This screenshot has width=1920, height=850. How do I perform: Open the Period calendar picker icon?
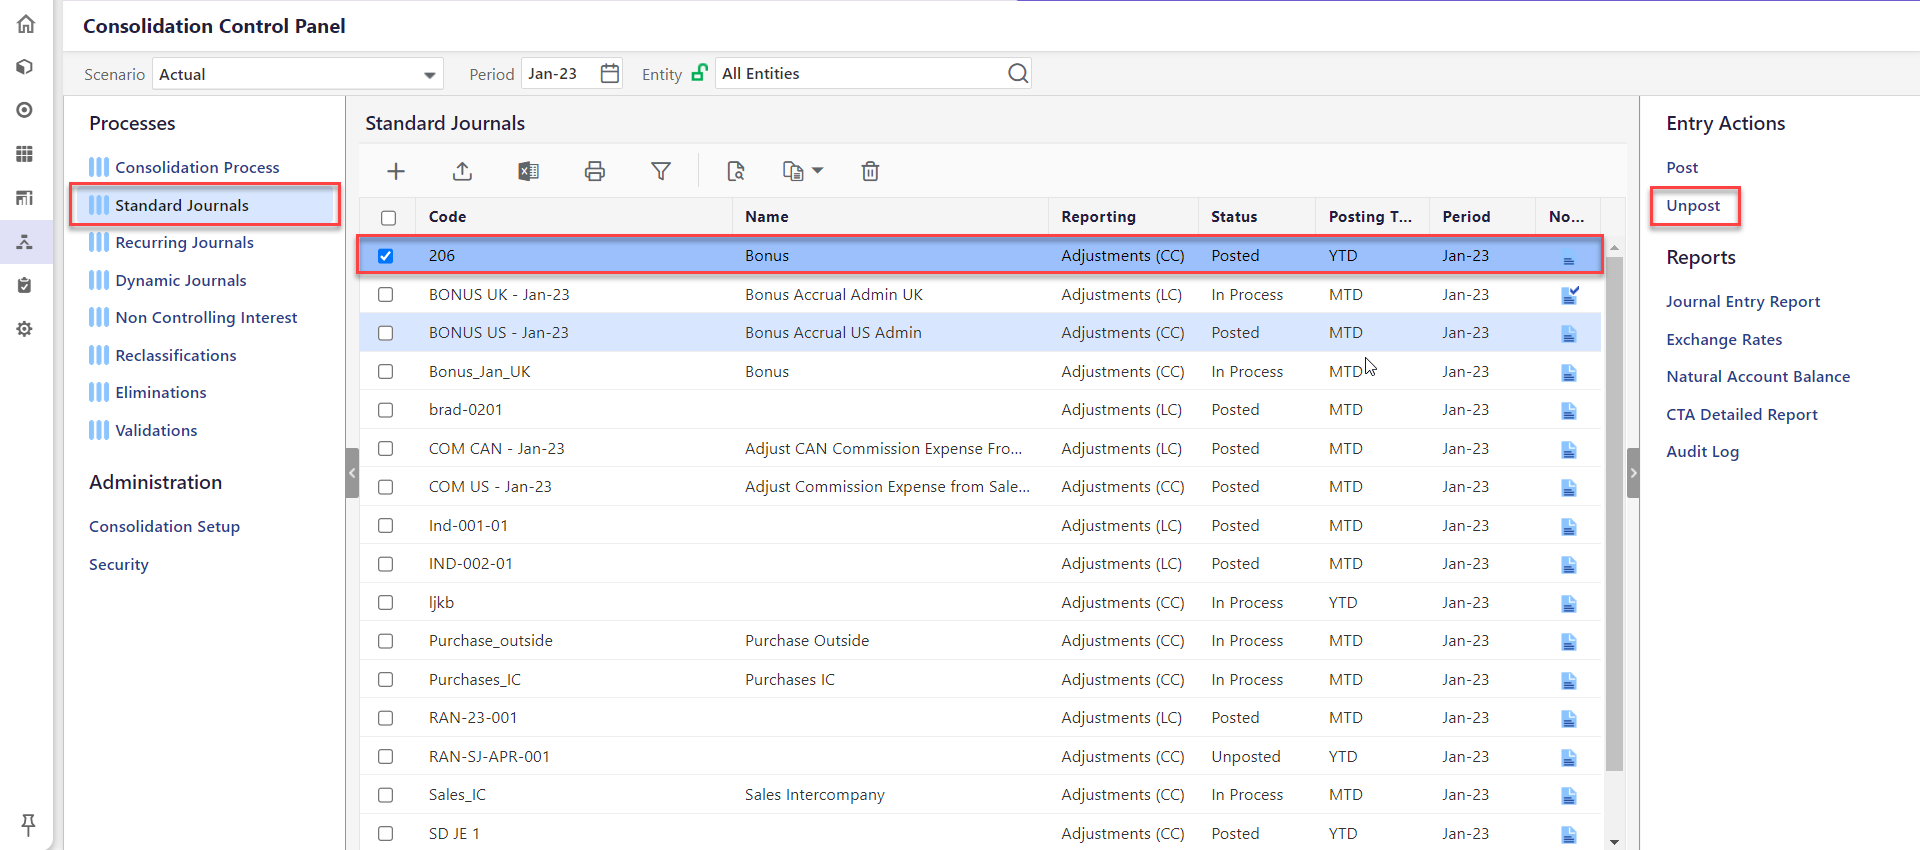click(610, 73)
